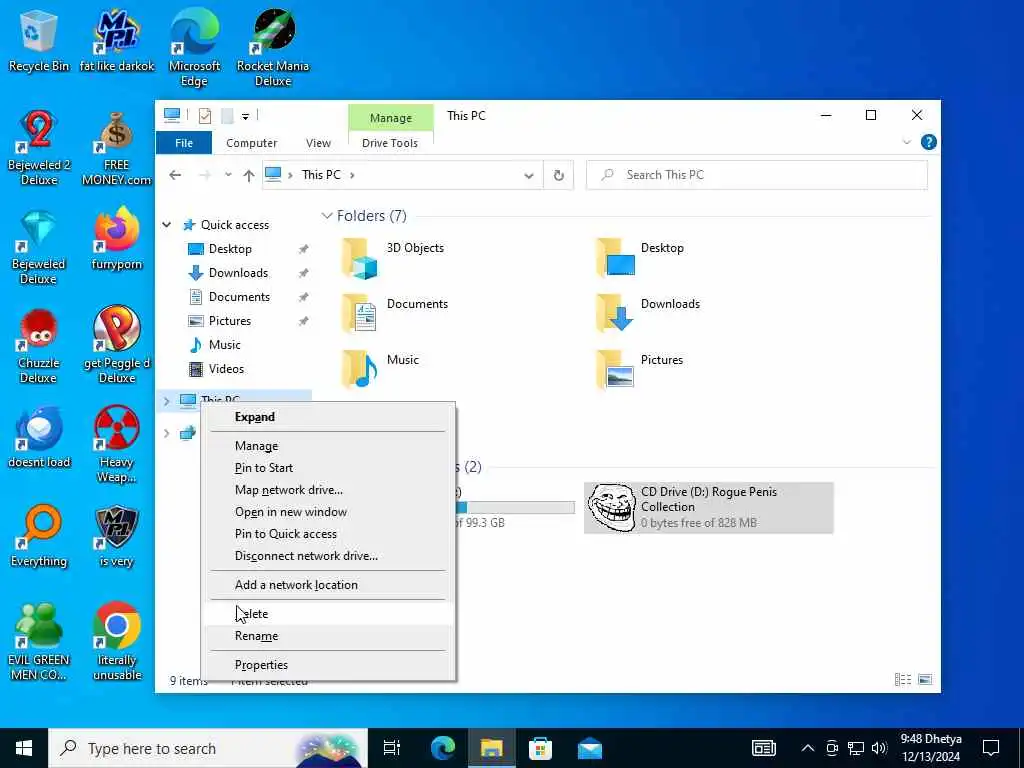This screenshot has height=768, width=1024.
Task: Open 'is very' desktop shortcut
Action: point(117,537)
